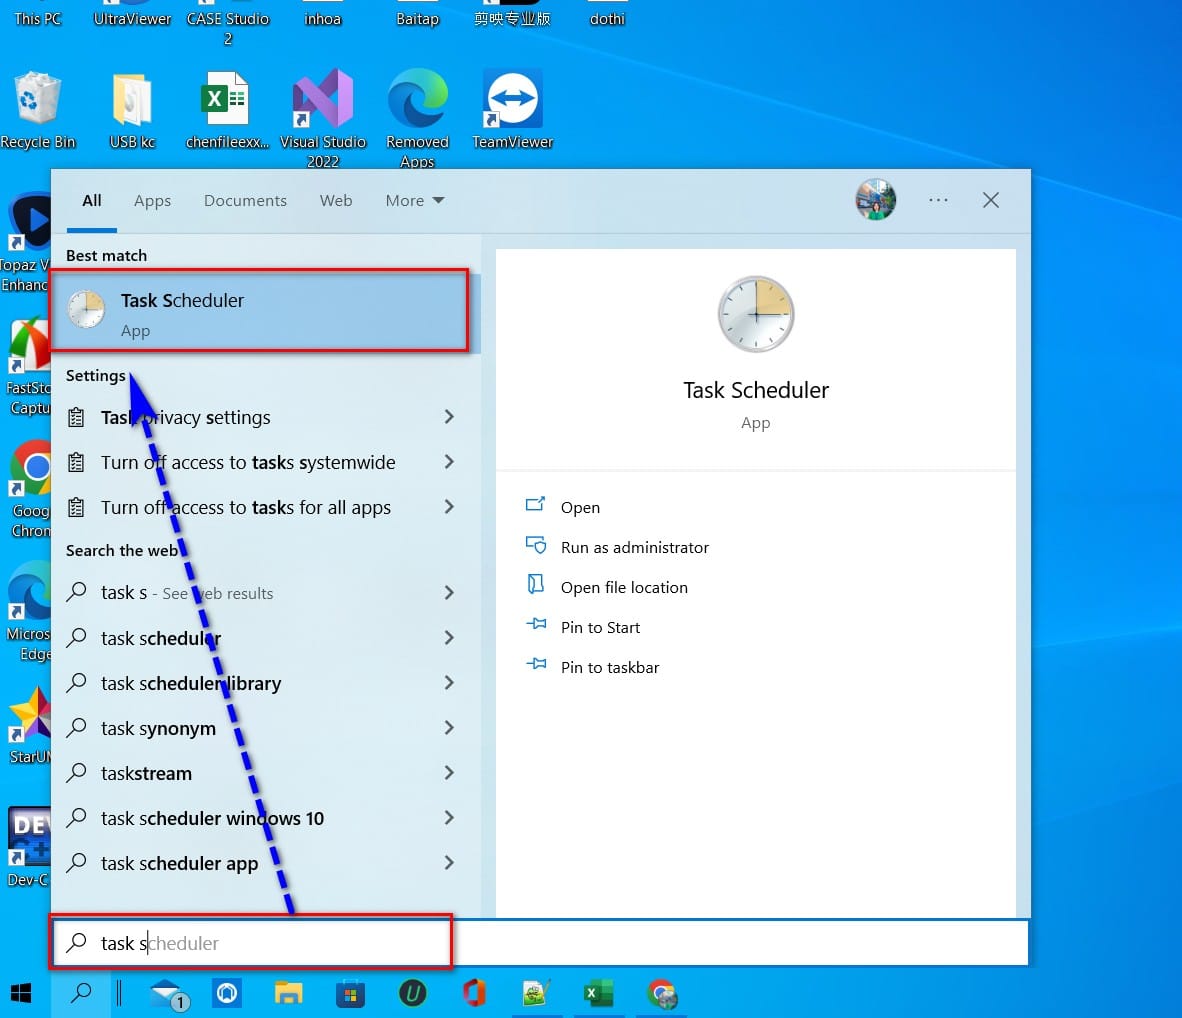Switch to the Apps tab

152,201
